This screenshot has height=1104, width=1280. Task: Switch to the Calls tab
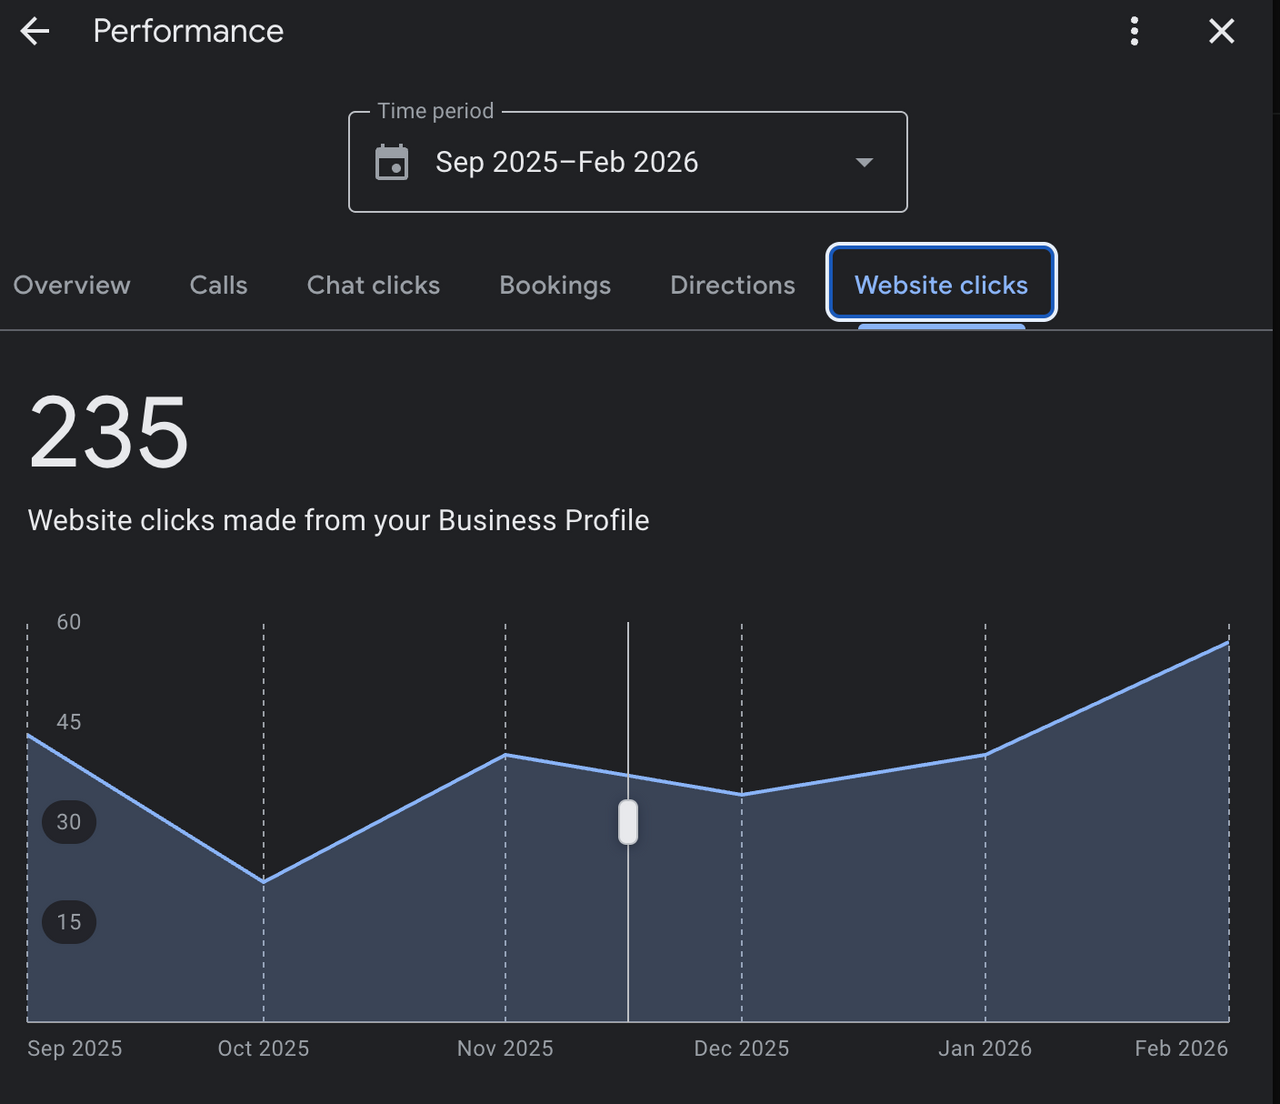(x=219, y=285)
